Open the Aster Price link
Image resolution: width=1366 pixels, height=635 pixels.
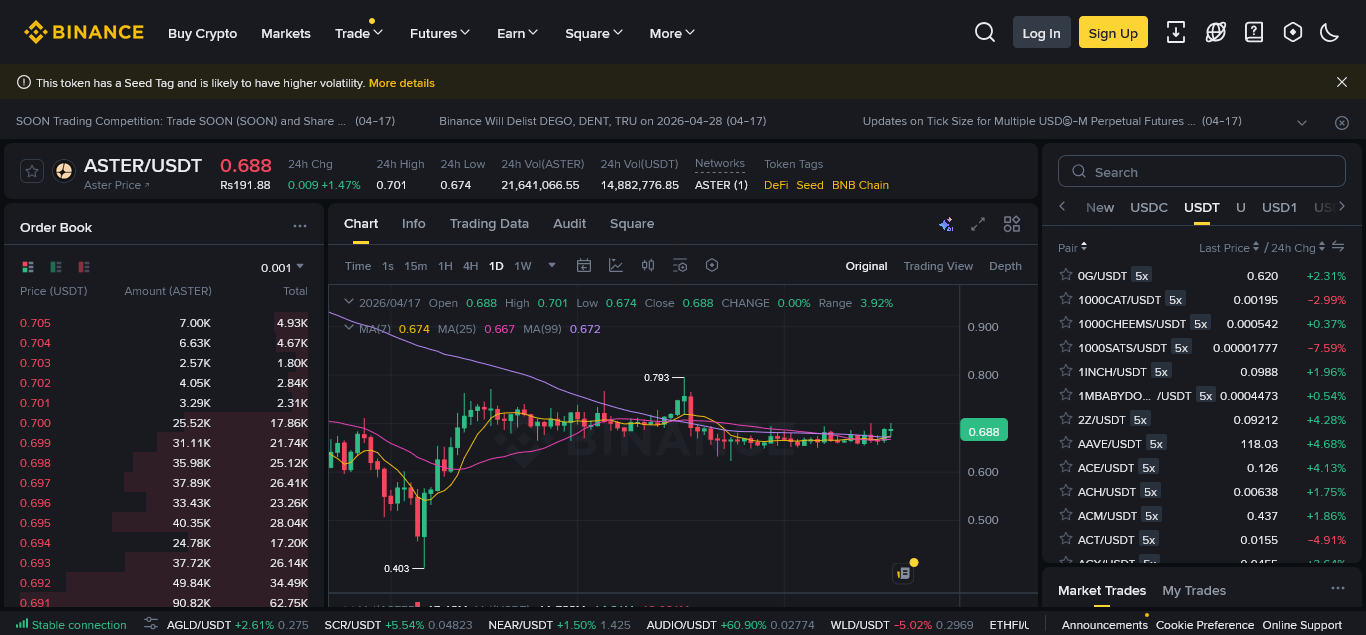point(117,185)
